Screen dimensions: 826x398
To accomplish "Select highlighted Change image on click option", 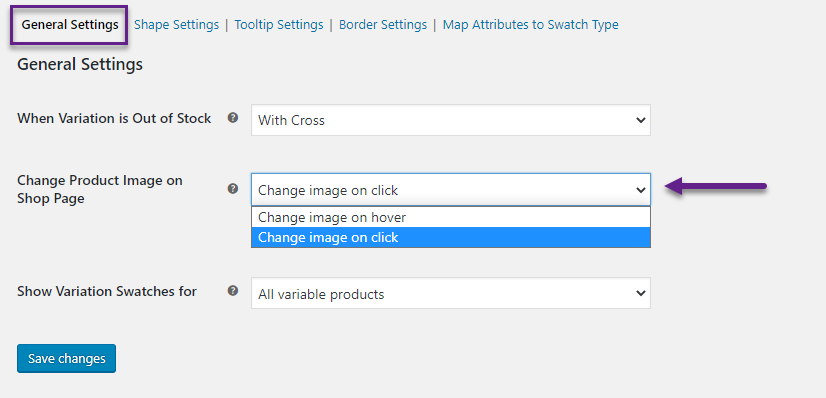I will click(451, 237).
